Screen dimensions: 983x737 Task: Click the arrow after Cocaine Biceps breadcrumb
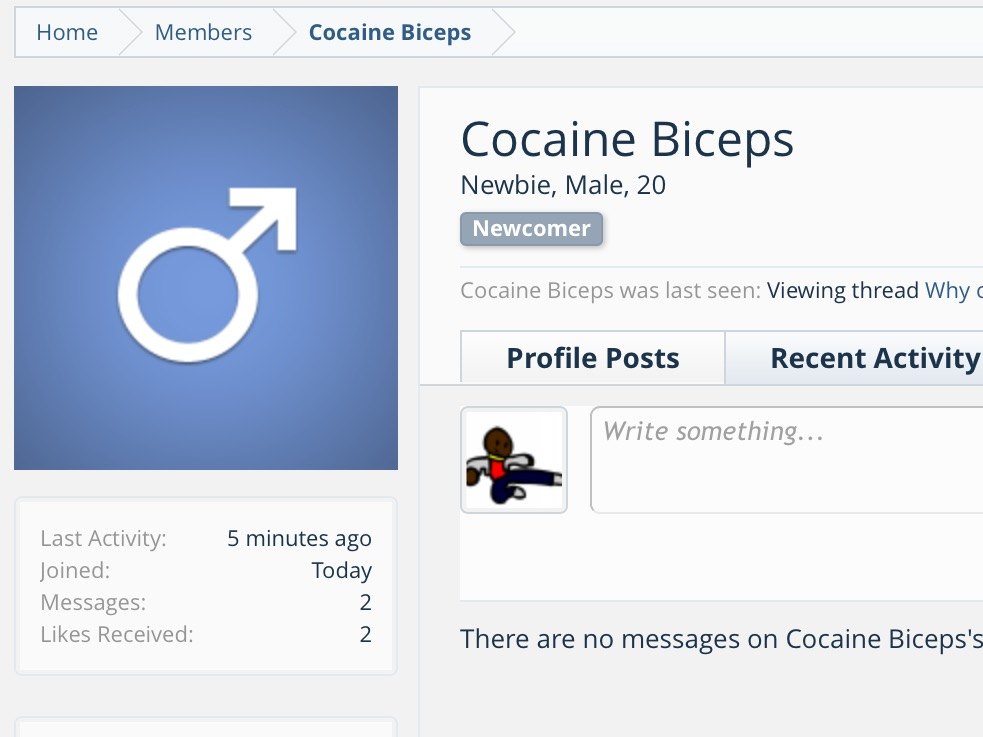[503, 32]
